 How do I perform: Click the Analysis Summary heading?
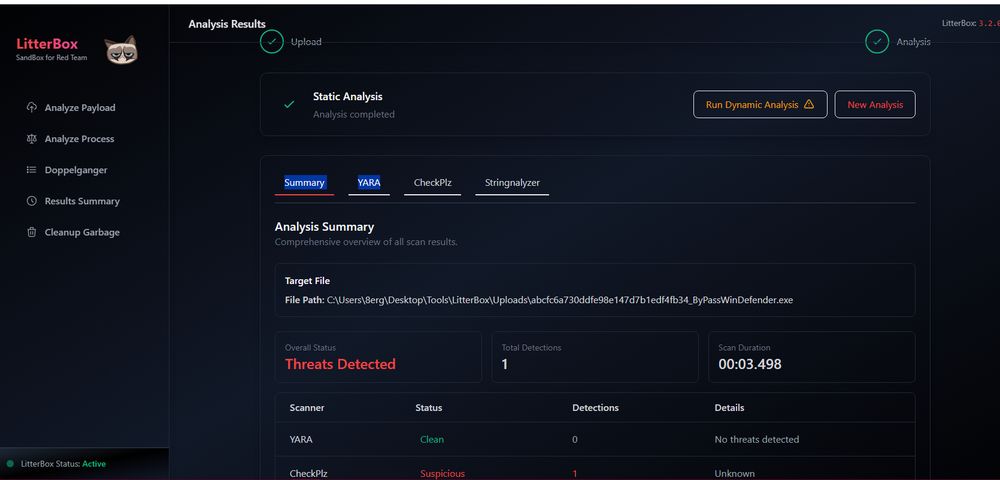(325, 227)
